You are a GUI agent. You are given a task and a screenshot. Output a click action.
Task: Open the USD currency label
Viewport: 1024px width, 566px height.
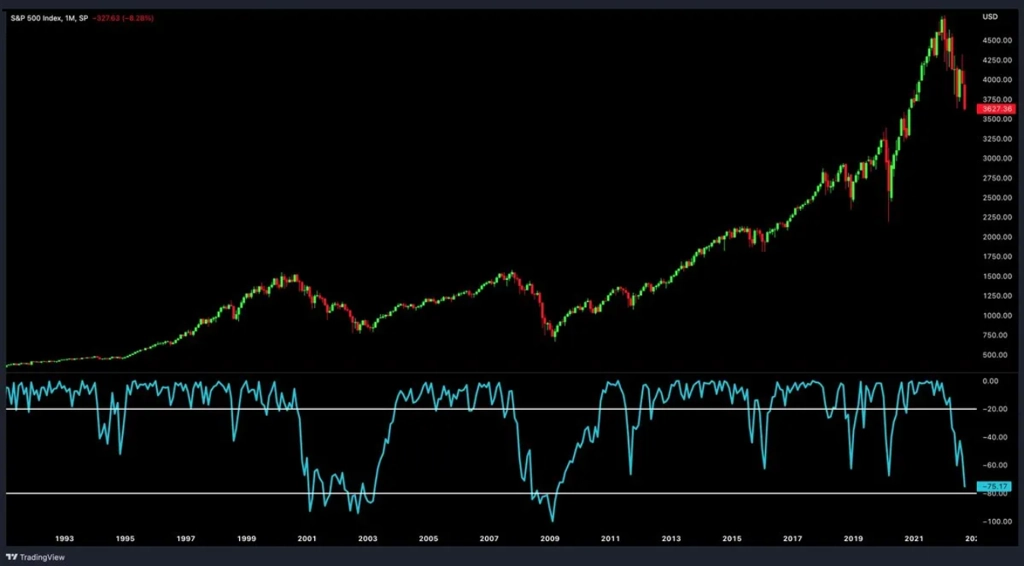click(x=990, y=17)
